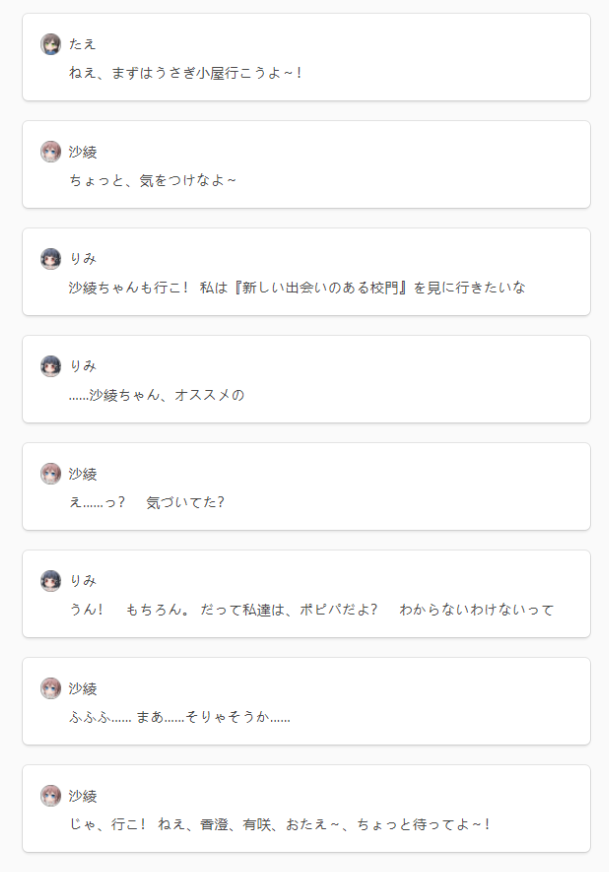This screenshot has height=872, width=609.
Task: Click the わからないわけないって message text
Action: (x=311, y=610)
